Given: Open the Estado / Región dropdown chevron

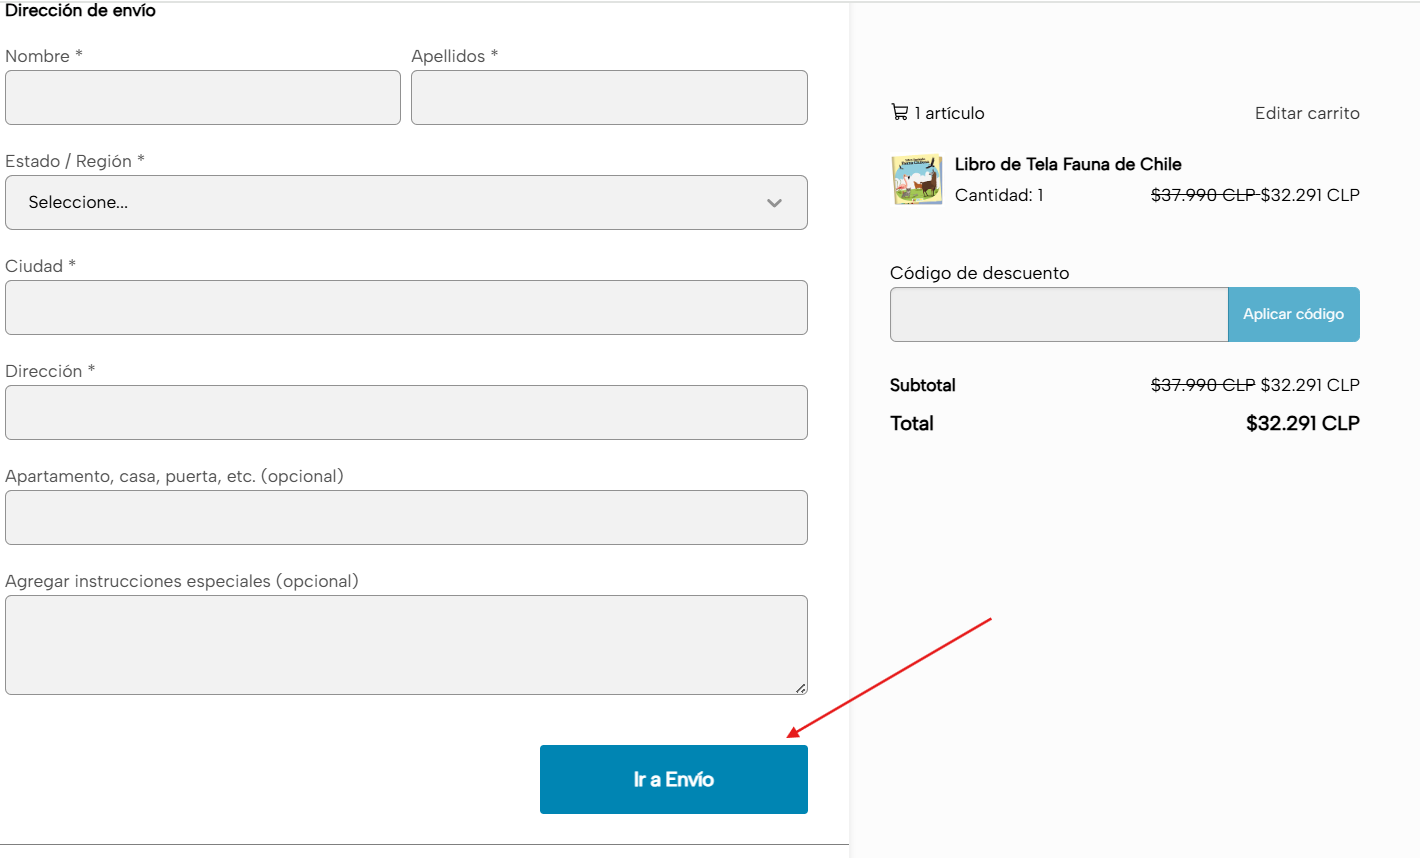Looking at the screenshot, I should click(x=774, y=203).
